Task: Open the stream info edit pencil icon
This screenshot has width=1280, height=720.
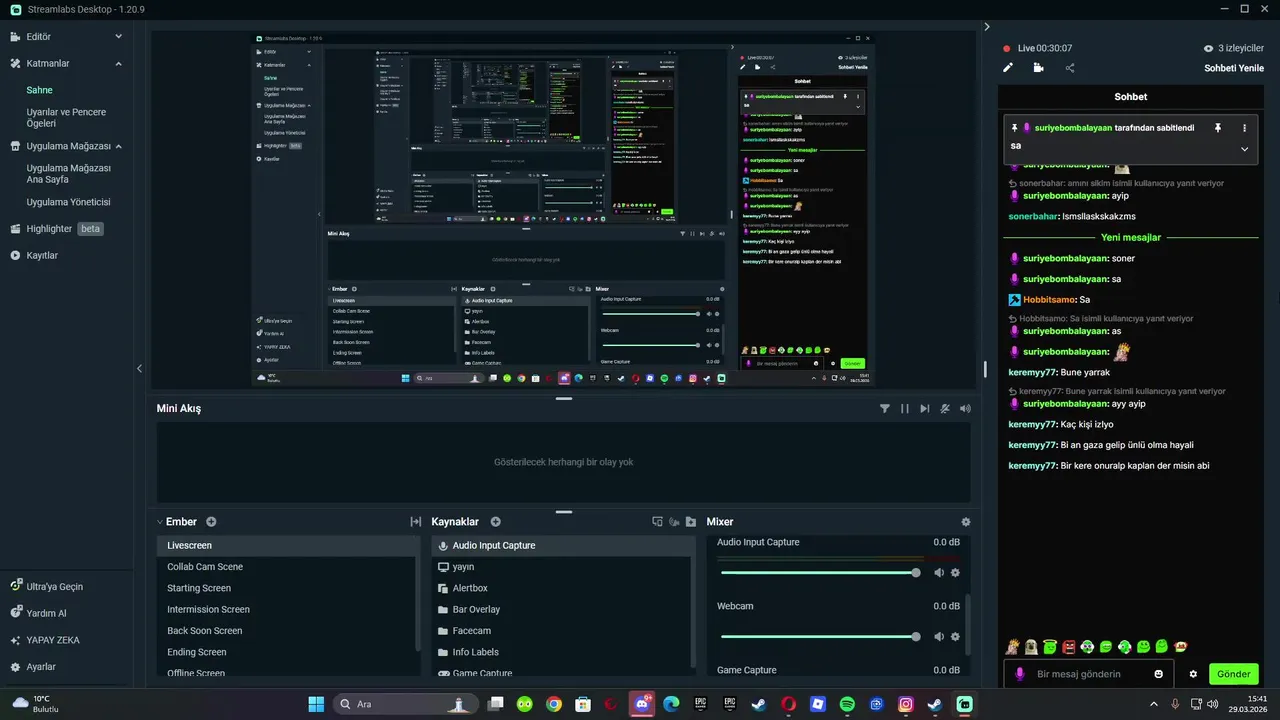Action: tap(1008, 68)
